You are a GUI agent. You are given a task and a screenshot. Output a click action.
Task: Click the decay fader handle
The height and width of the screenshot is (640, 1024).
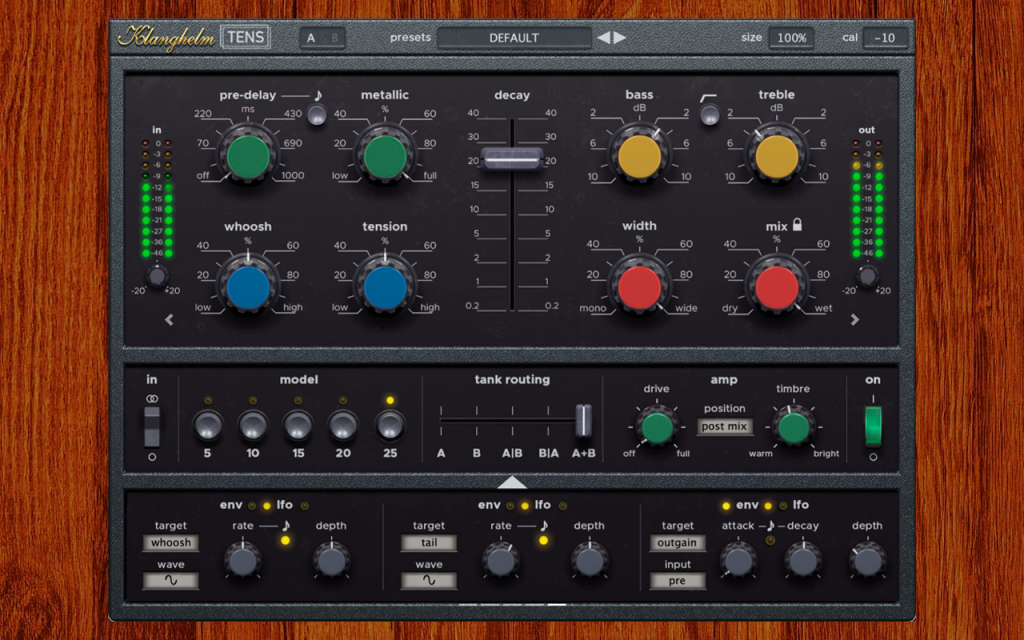point(512,159)
